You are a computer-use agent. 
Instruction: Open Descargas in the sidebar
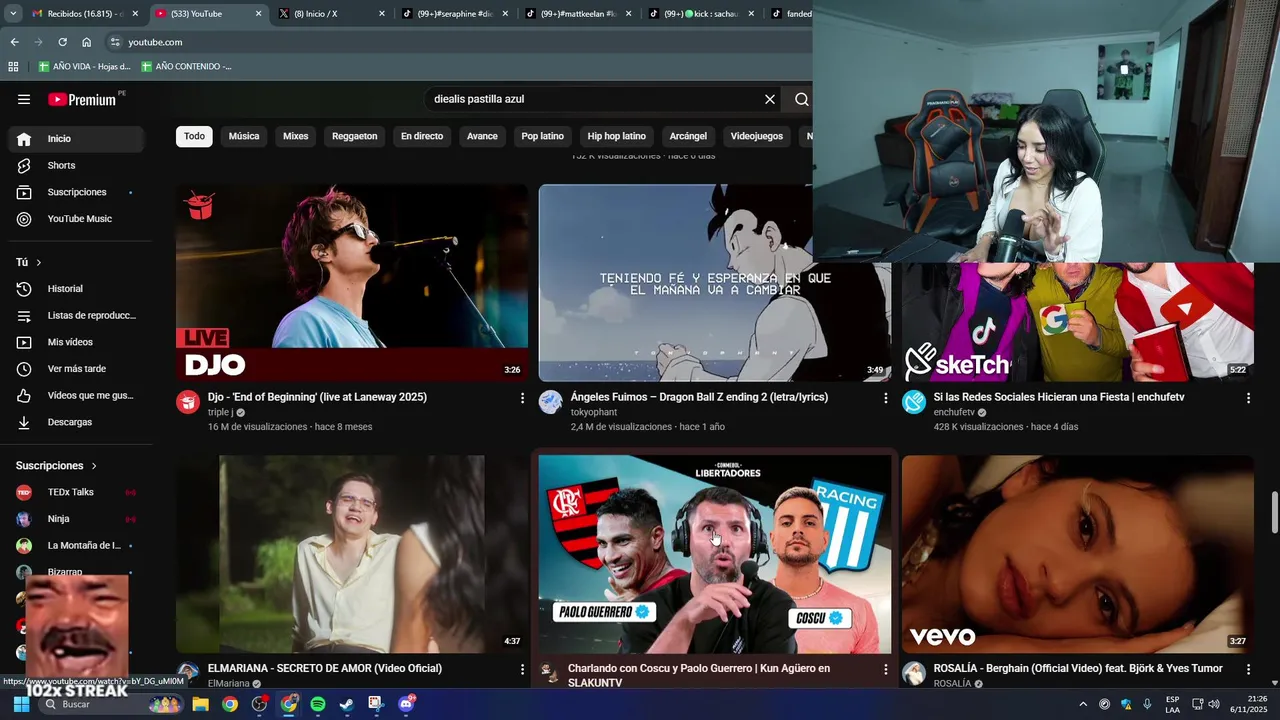[76, 422]
